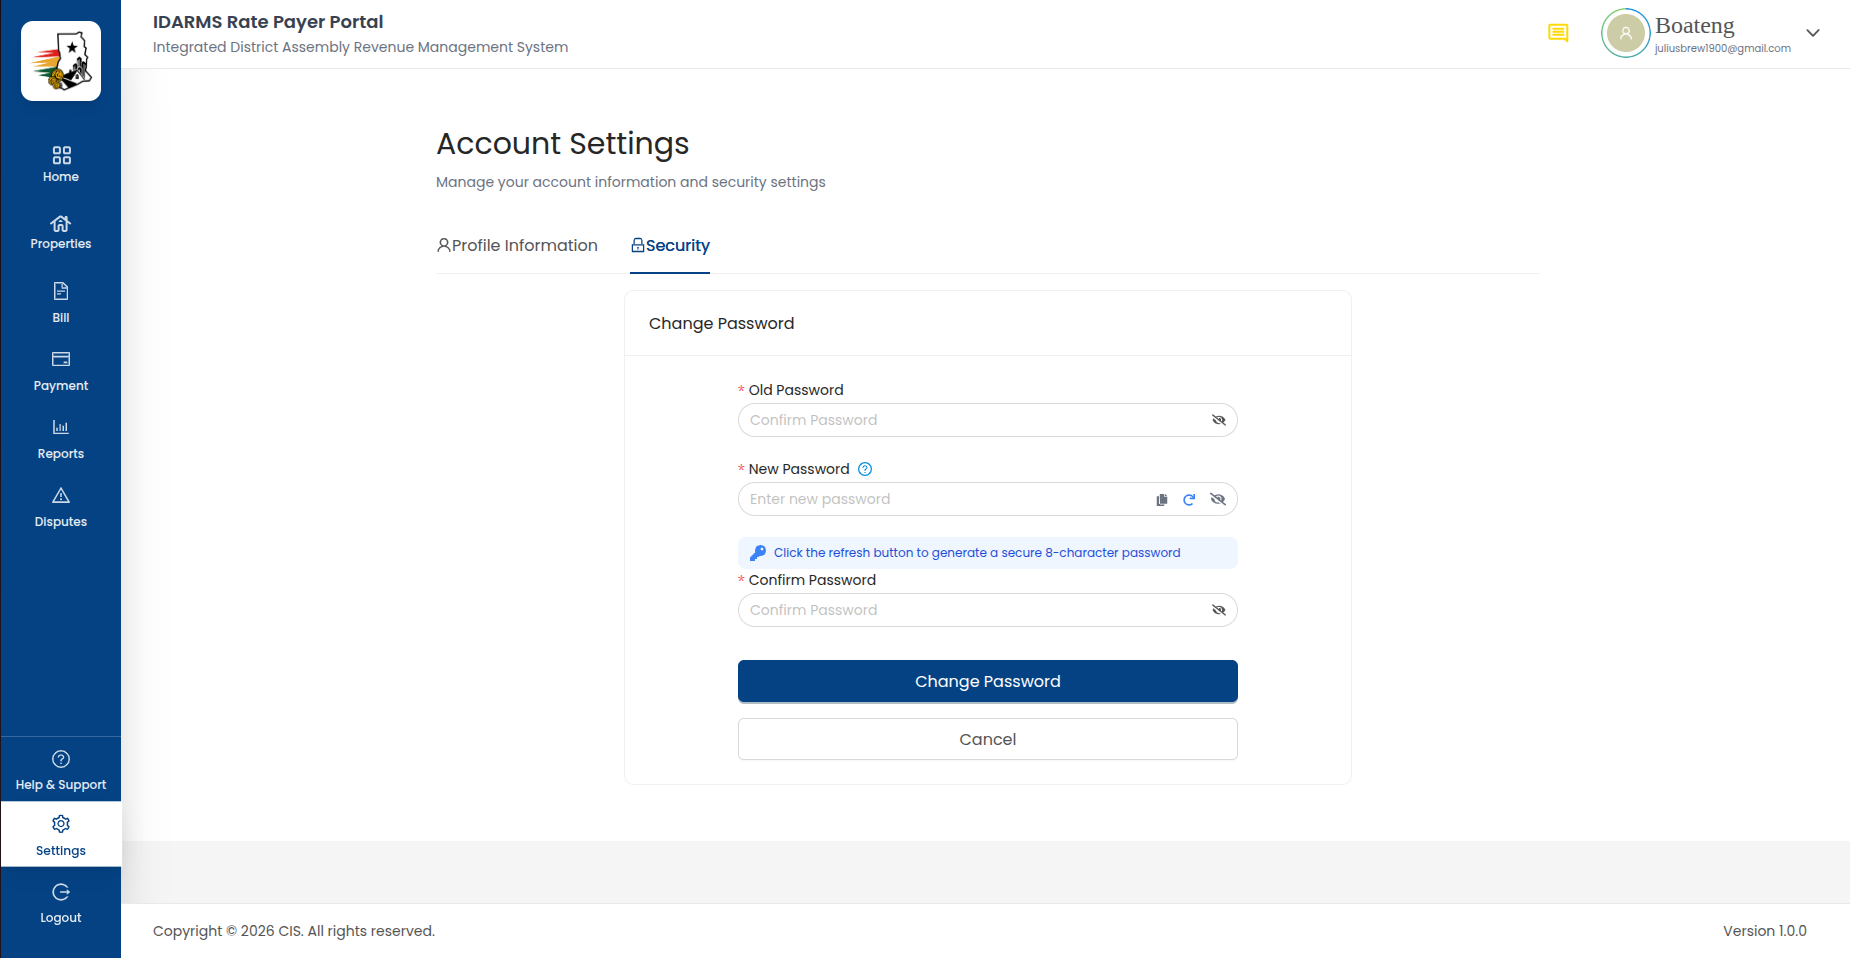Screen dimensions: 1850x958
Task: Click the New Password help question icon
Action: [866, 469]
